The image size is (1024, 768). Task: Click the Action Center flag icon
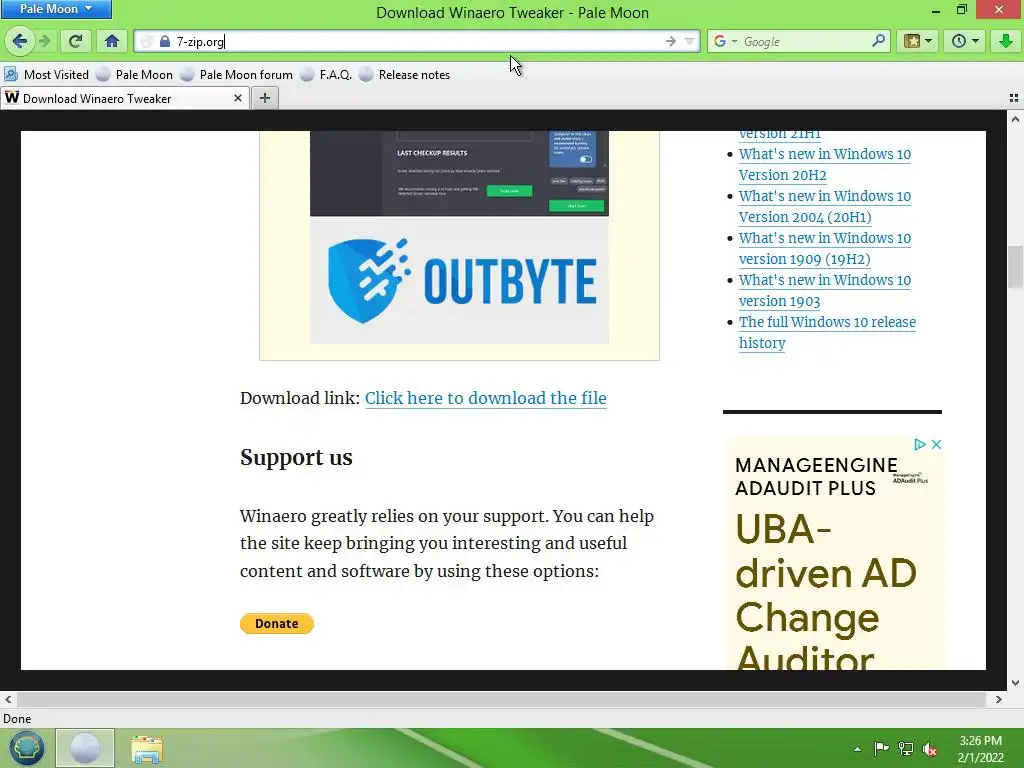(881, 749)
